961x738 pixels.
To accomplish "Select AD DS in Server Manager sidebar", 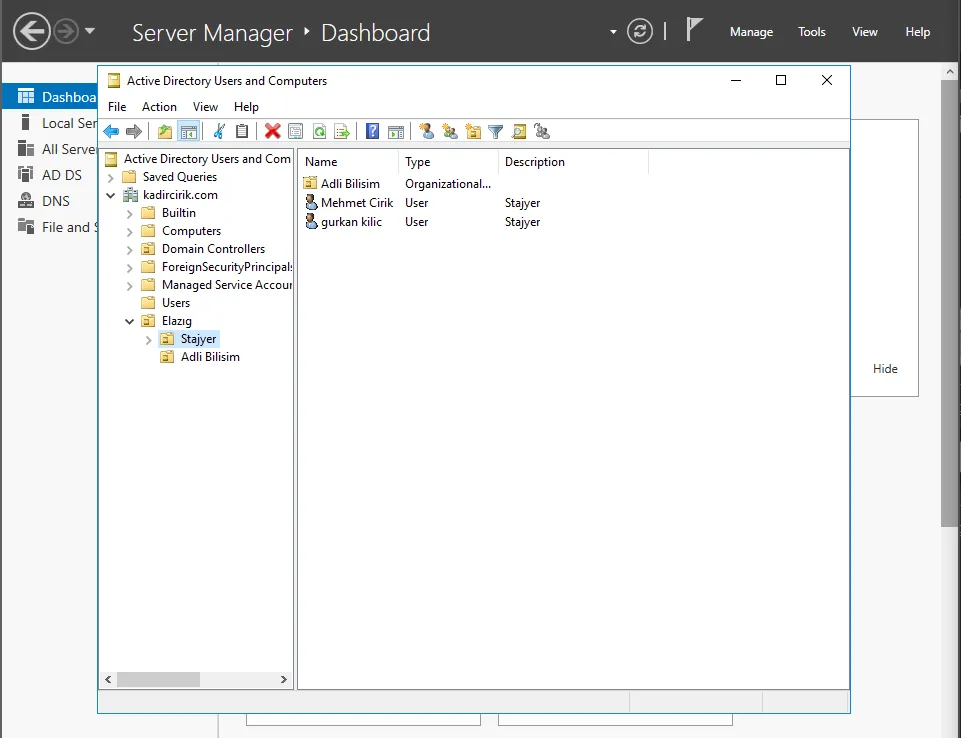I will coord(50,175).
